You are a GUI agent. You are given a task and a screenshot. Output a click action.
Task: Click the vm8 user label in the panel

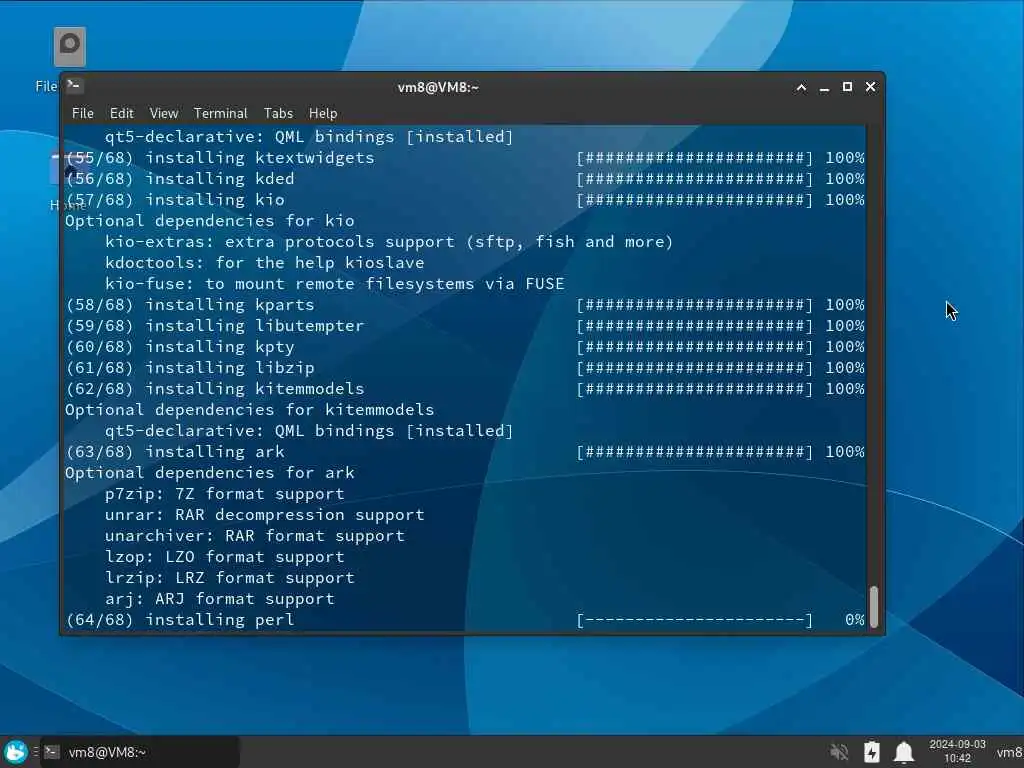point(1009,752)
